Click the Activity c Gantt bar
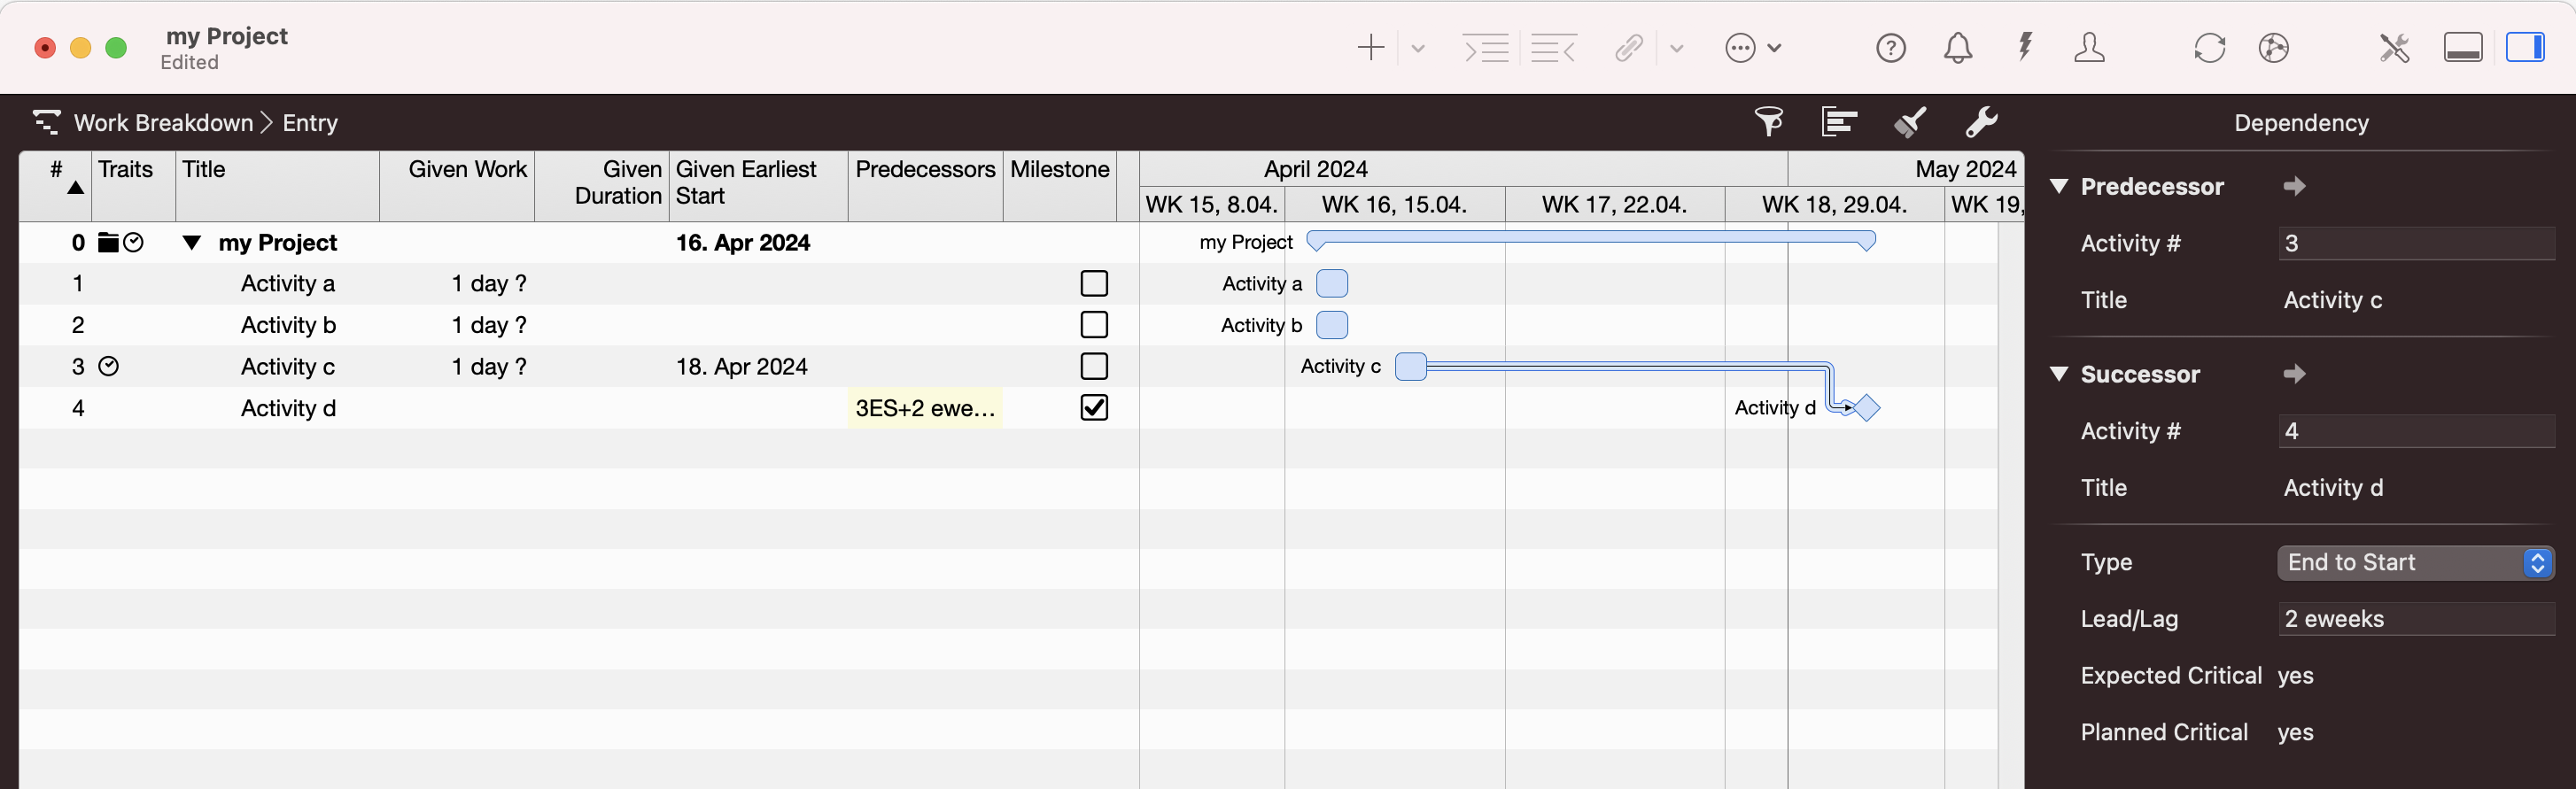The width and height of the screenshot is (2576, 789). coord(1410,366)
